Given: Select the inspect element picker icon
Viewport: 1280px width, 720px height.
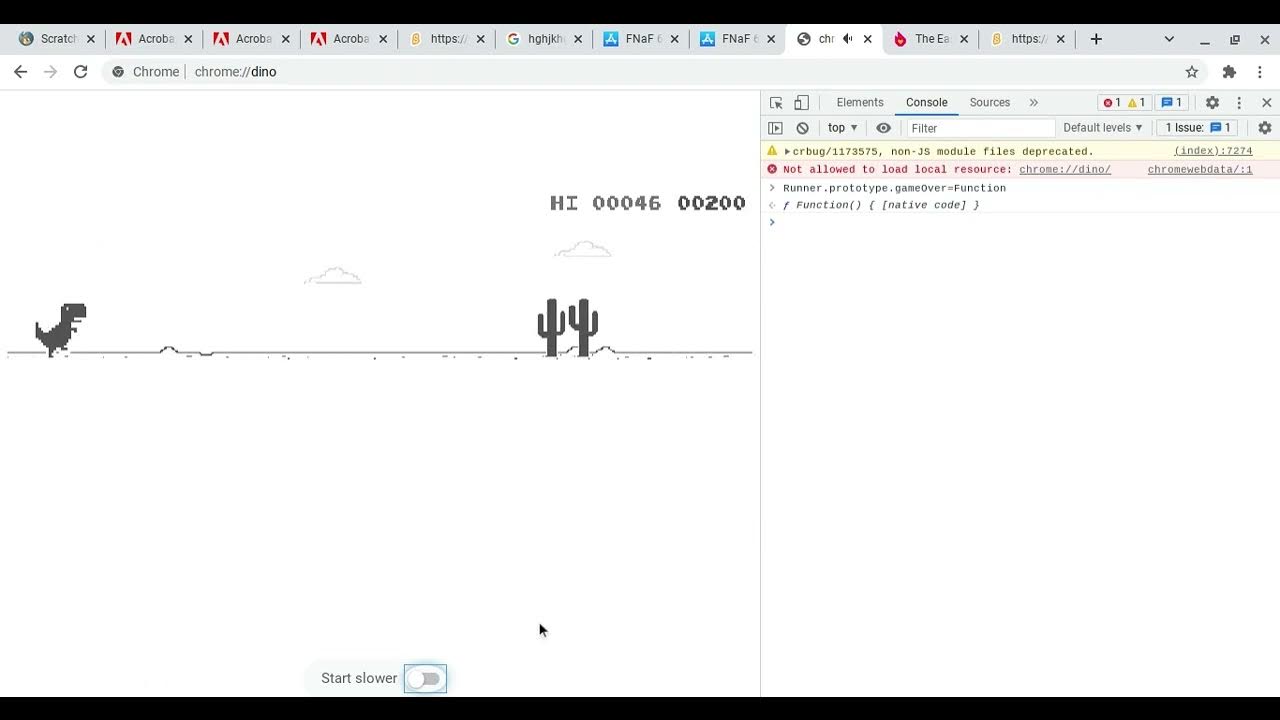Looking at the screenshot, I should point(776,103).
